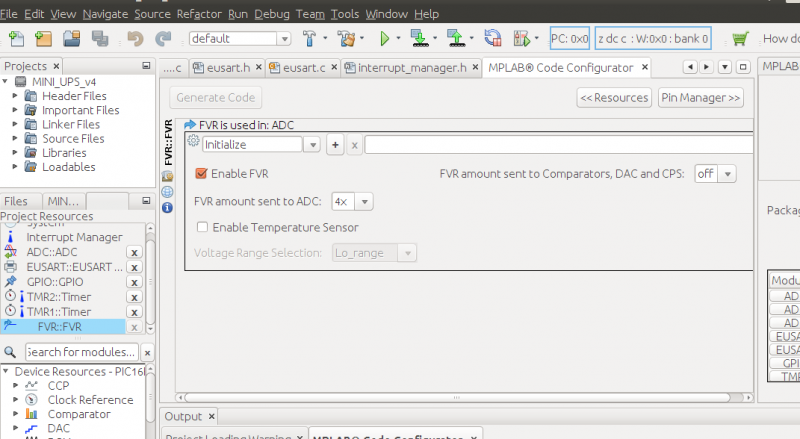This screenshot has width=800, height=439.
Task: Open the project configuration 'default' dropdown
Action: (x=240, y=39)
